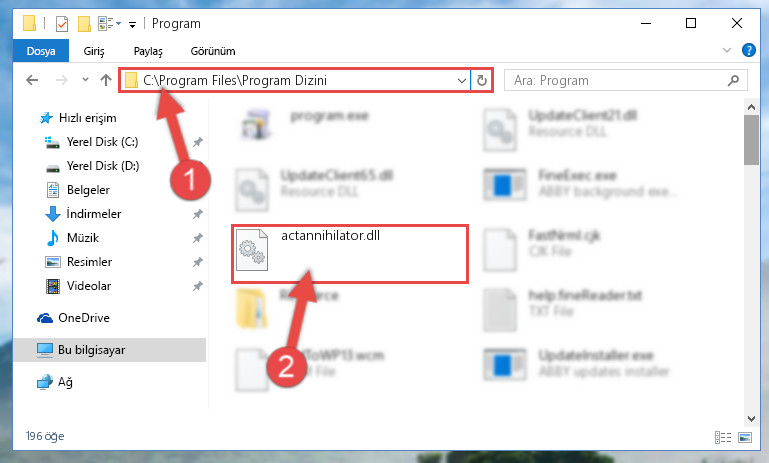Click the properties checkmark icon in title bar

click(x=62, y=24)
